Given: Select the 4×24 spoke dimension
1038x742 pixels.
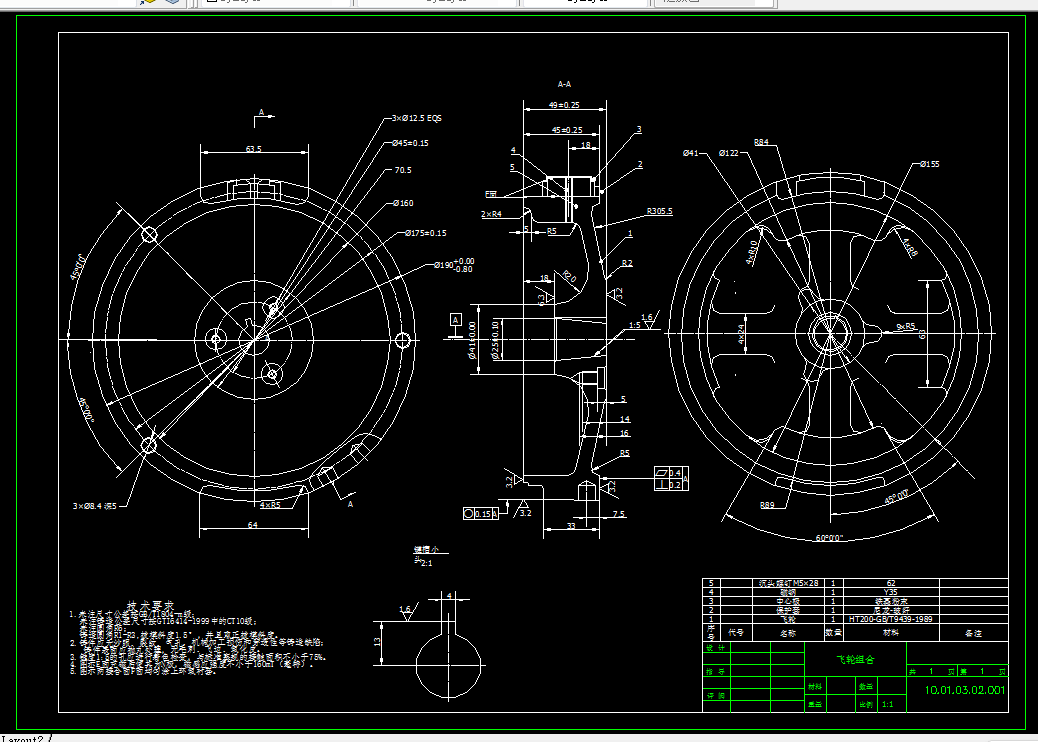Looking at the screenshot, I should coord(741,334).
